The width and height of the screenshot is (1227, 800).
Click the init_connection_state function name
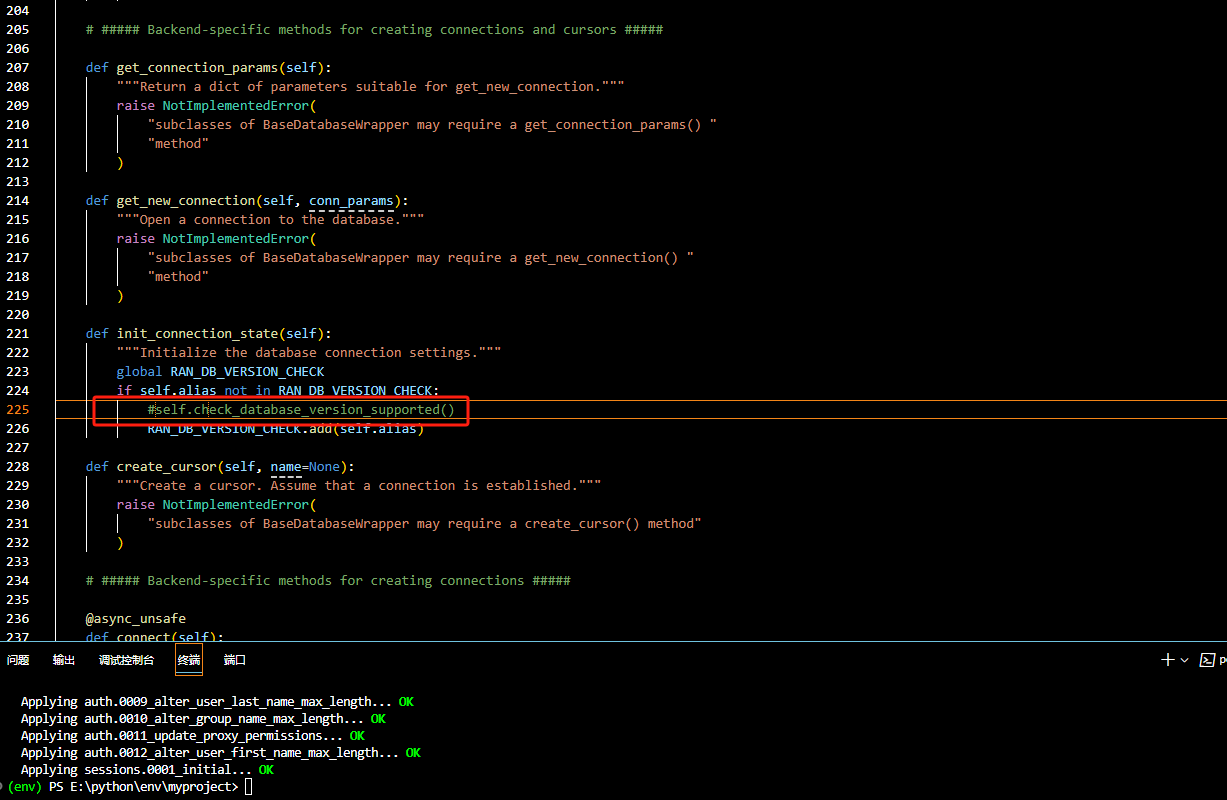197,334
